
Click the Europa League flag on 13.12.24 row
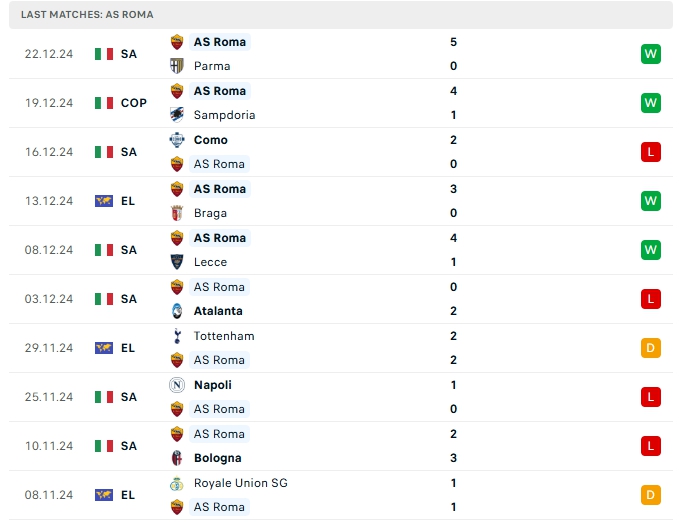pos(104,201)
